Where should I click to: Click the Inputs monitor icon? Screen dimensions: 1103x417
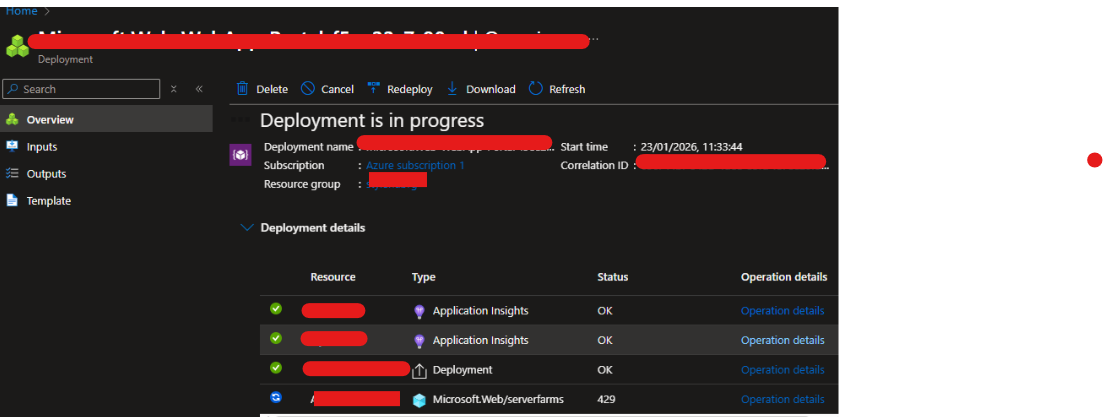pos(11,146)
